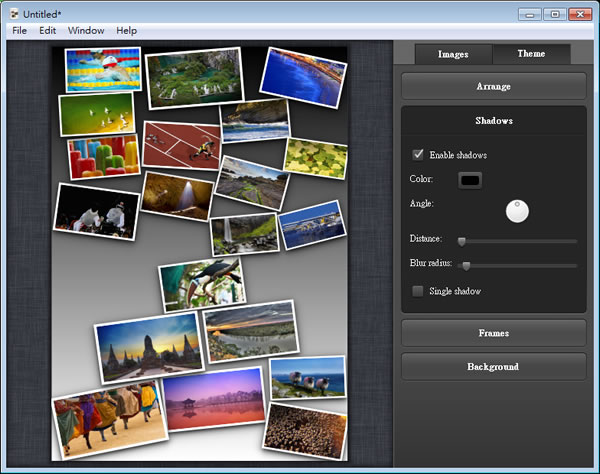Expand the Background section
This screenshot has height=474, width=600.
tap(494, 366)
